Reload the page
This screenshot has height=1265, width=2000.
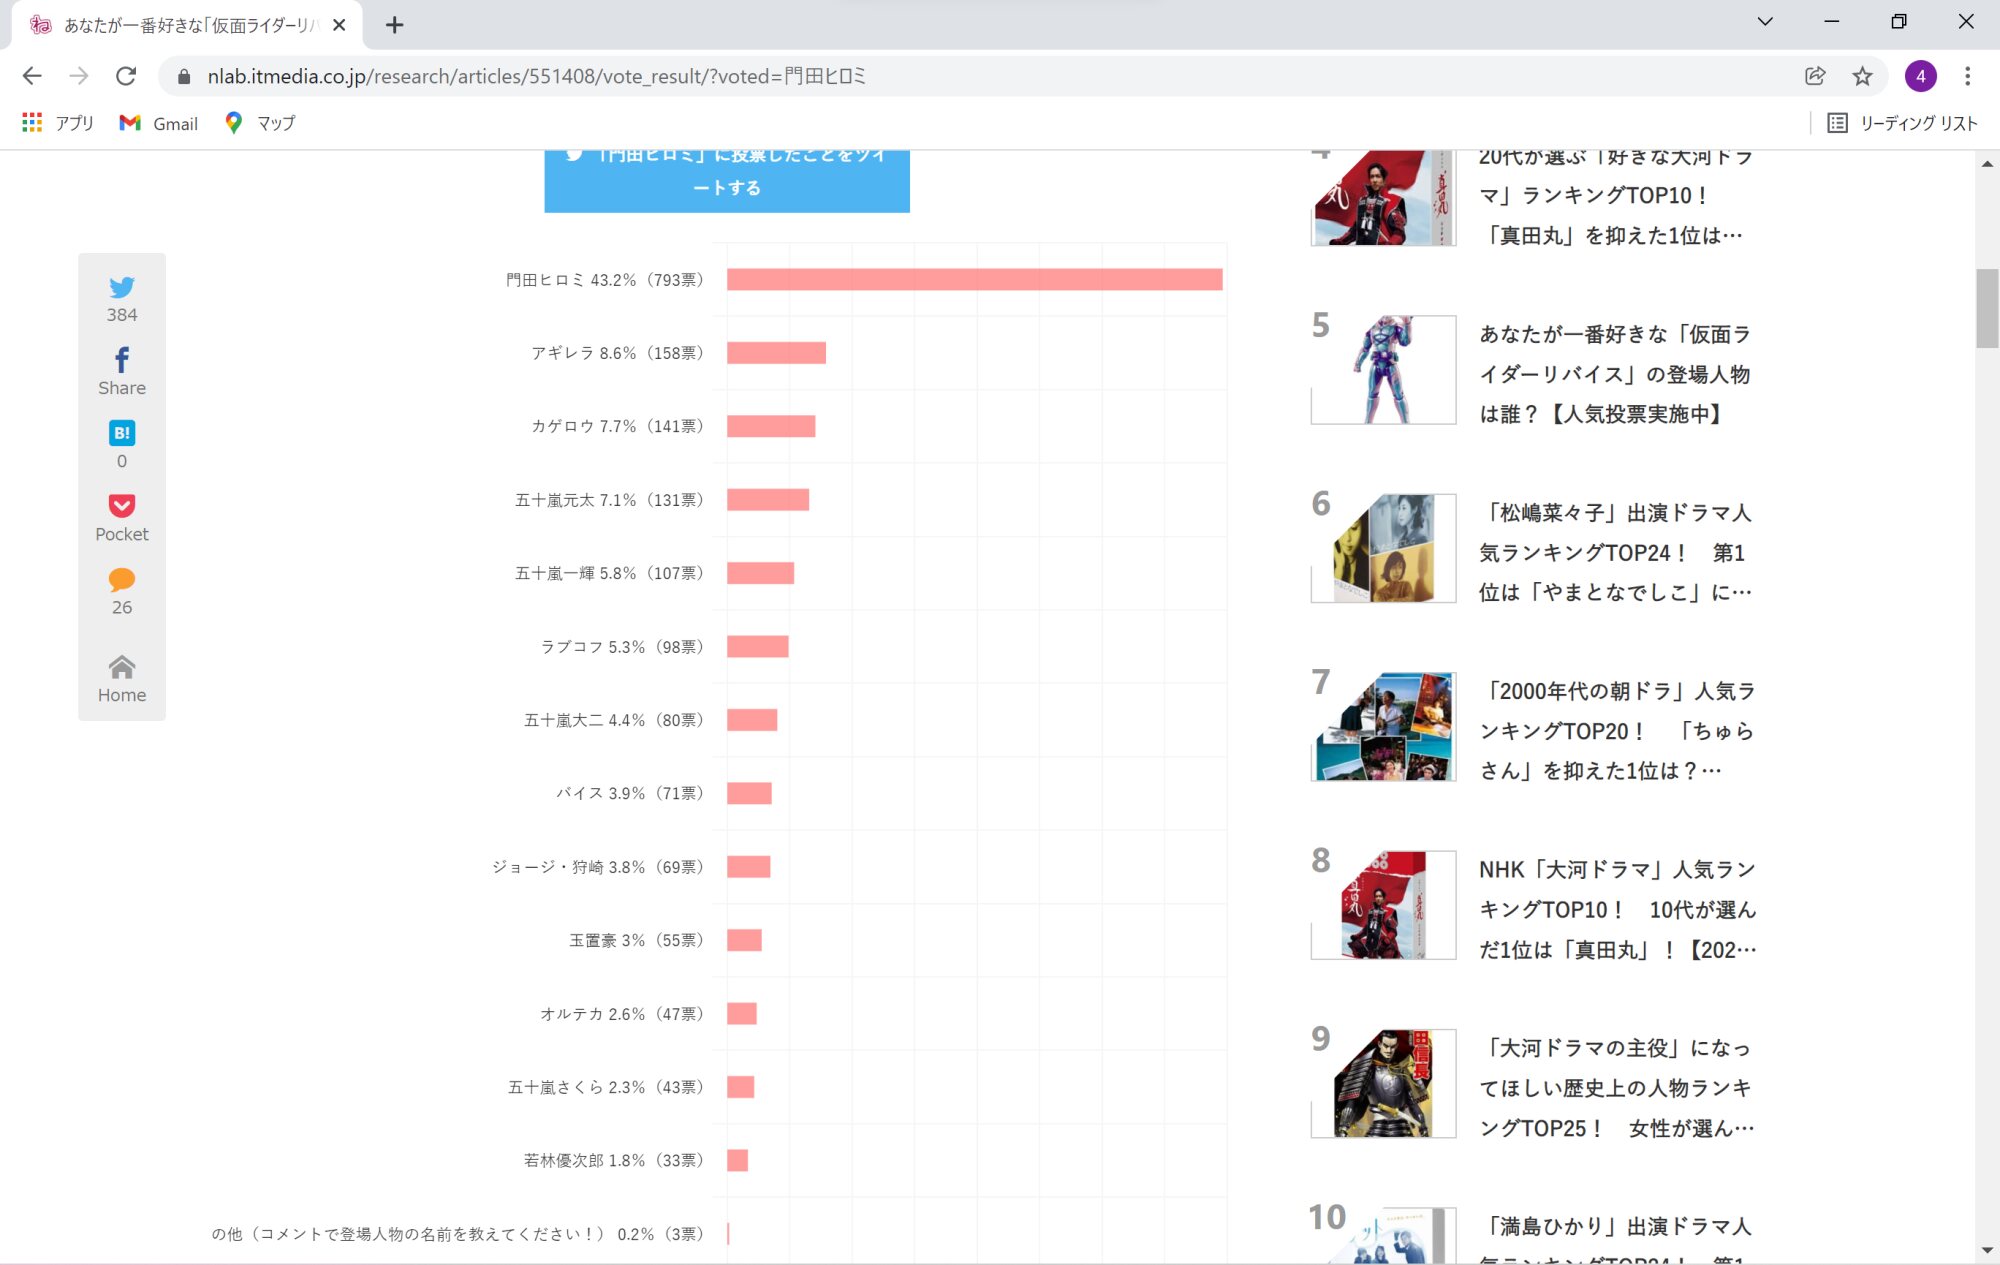(126, 76)
